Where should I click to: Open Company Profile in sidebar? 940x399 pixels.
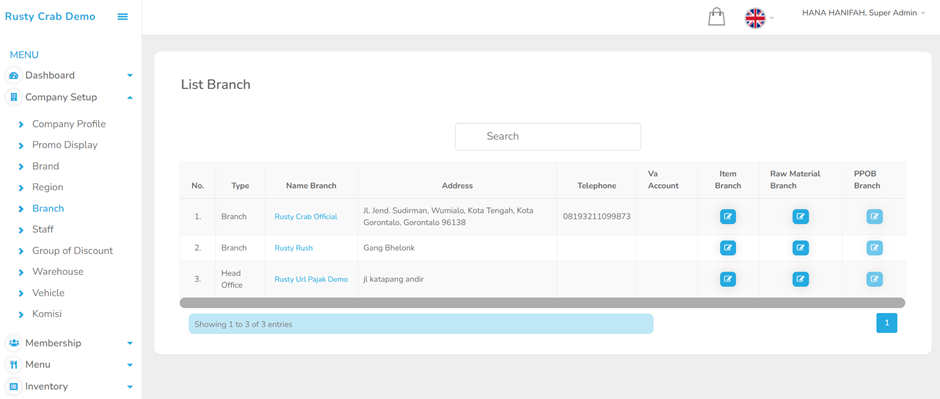[69, 124]
